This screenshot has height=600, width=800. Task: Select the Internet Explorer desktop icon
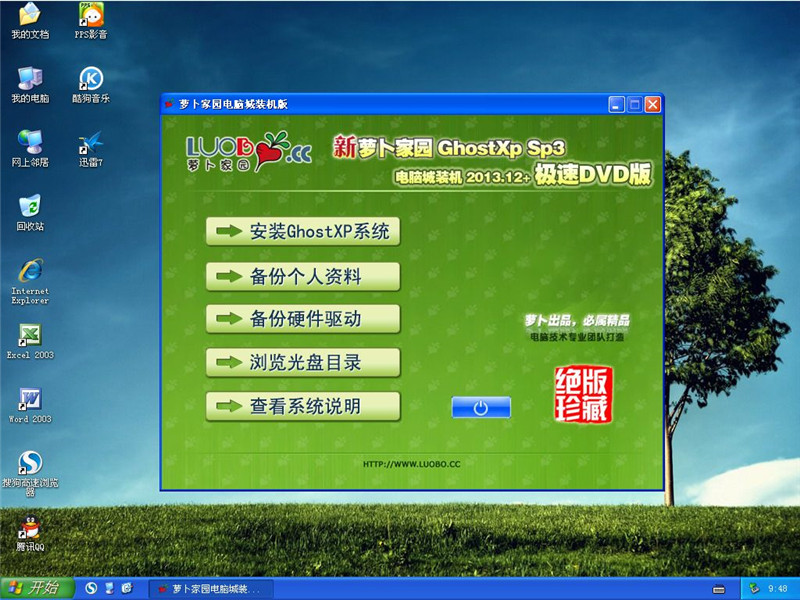[30, 281]
